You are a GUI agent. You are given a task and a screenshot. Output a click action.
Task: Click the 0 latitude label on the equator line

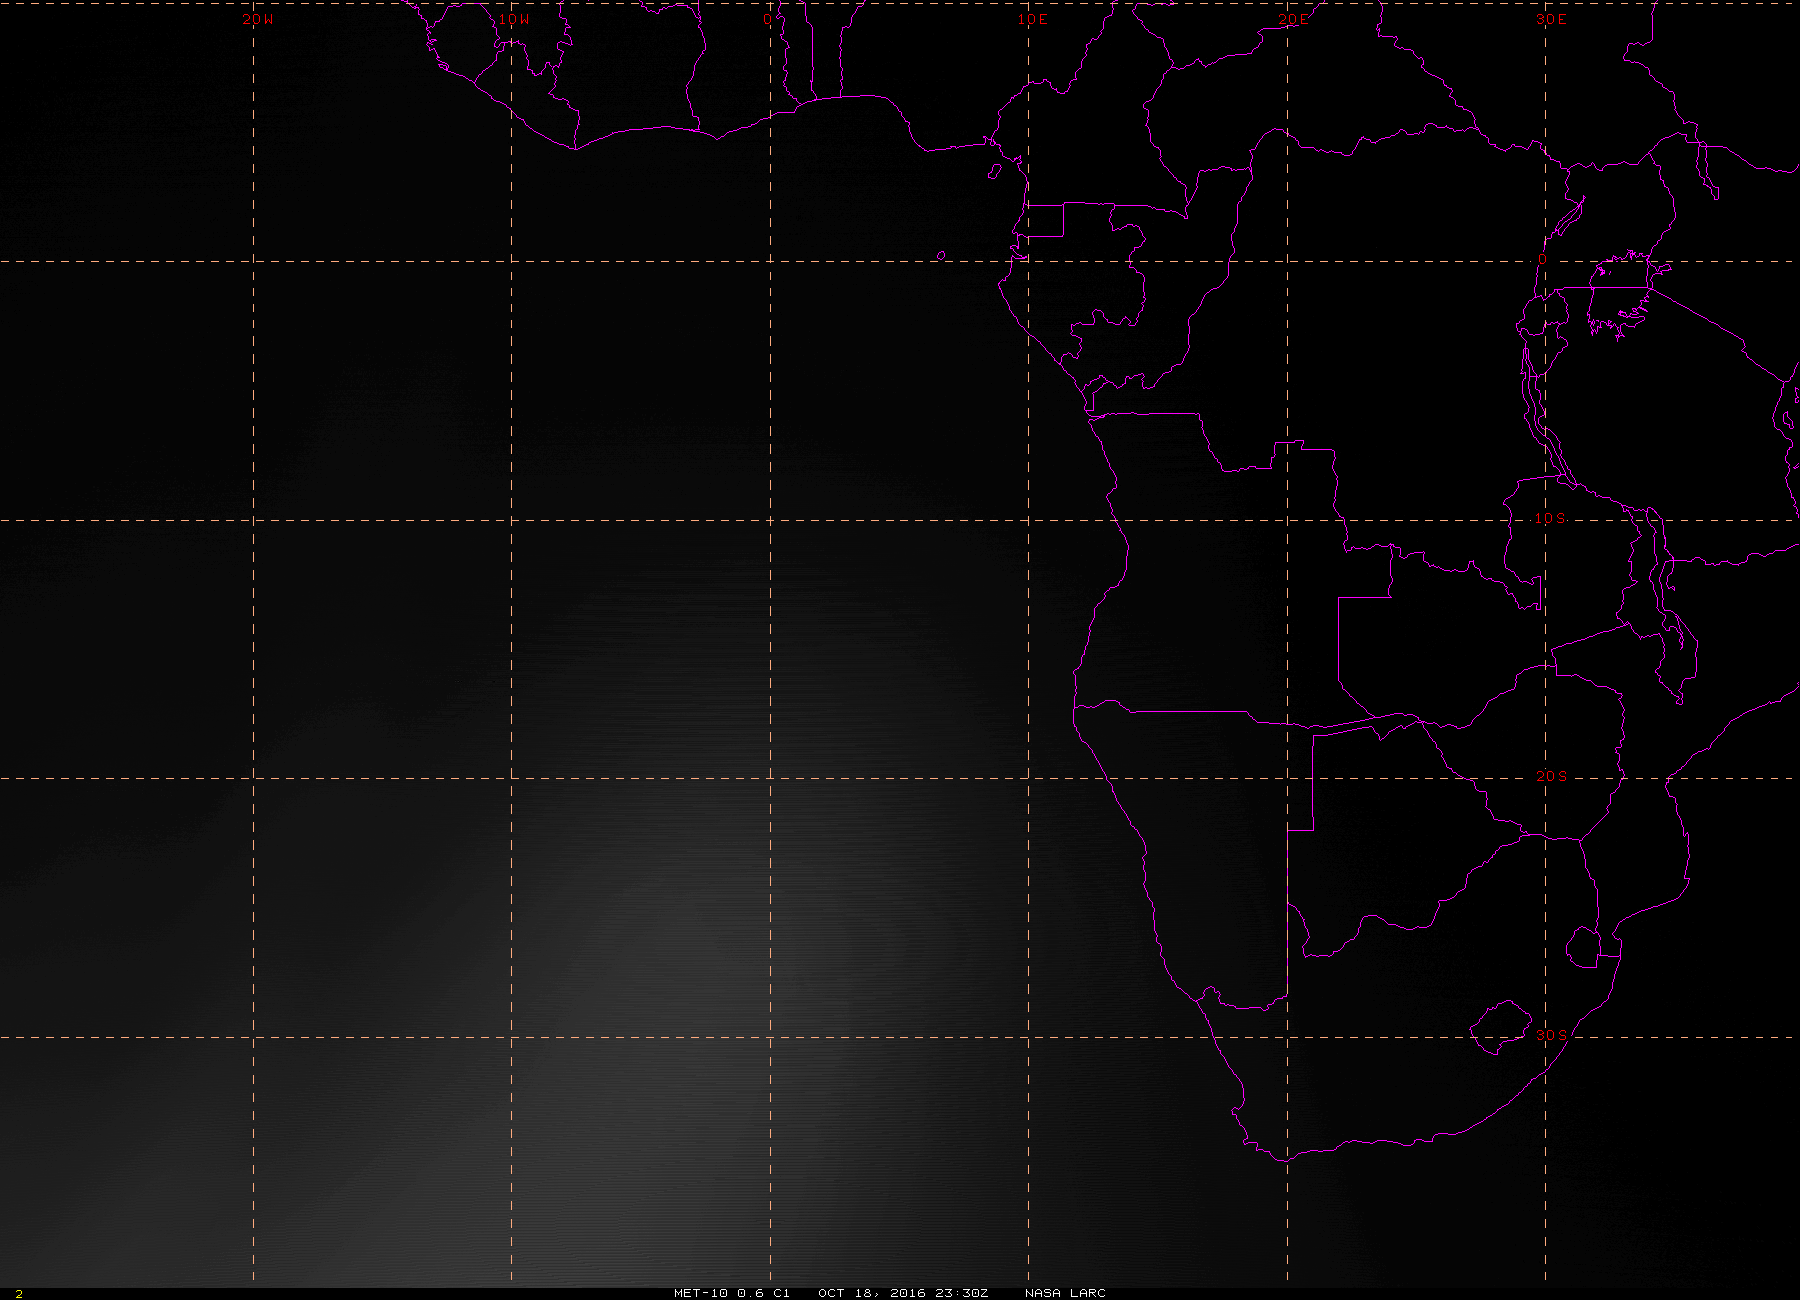point(1542,260)
